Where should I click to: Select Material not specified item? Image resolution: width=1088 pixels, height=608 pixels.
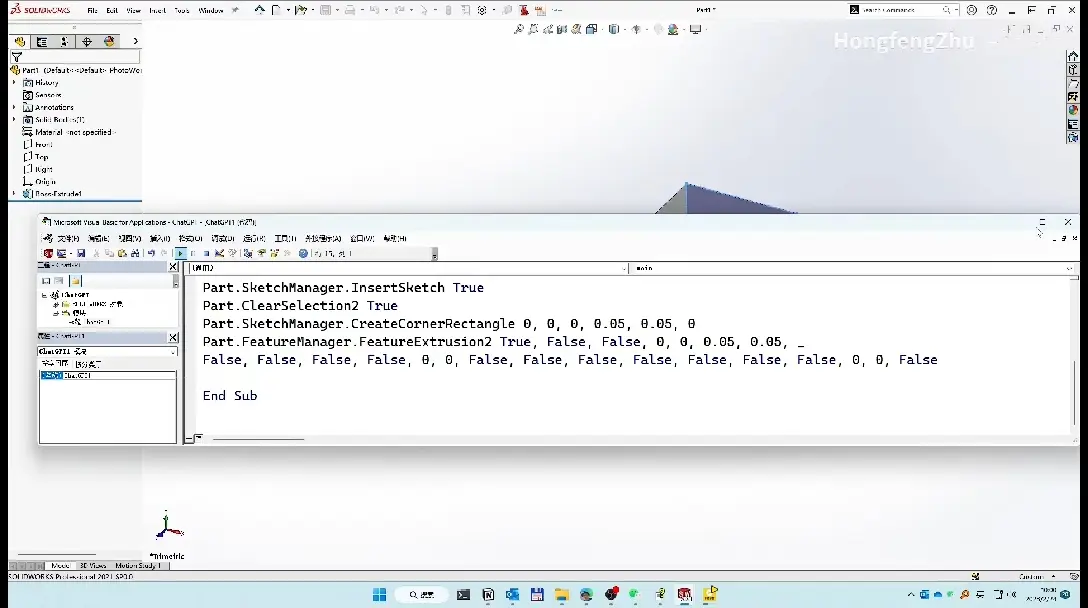click(69, 132)
